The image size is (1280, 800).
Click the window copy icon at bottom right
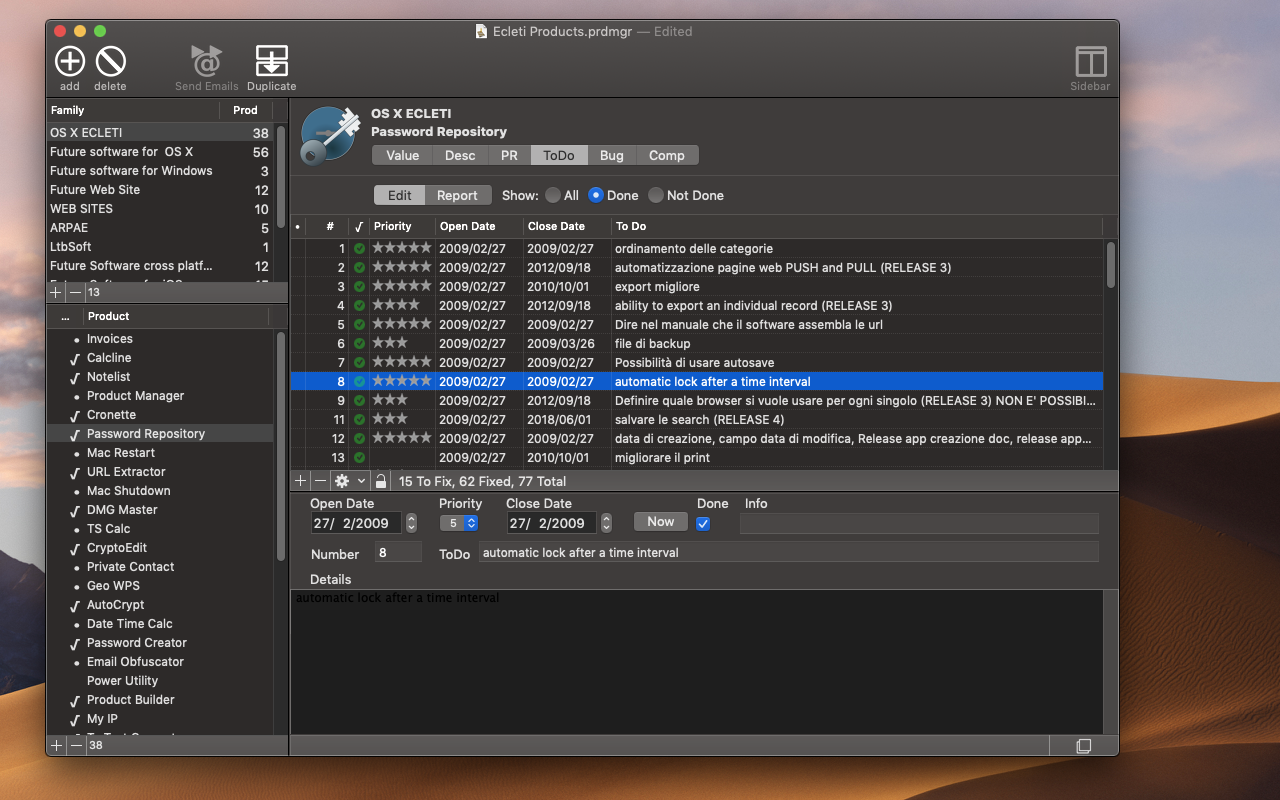click(1083, 746)
